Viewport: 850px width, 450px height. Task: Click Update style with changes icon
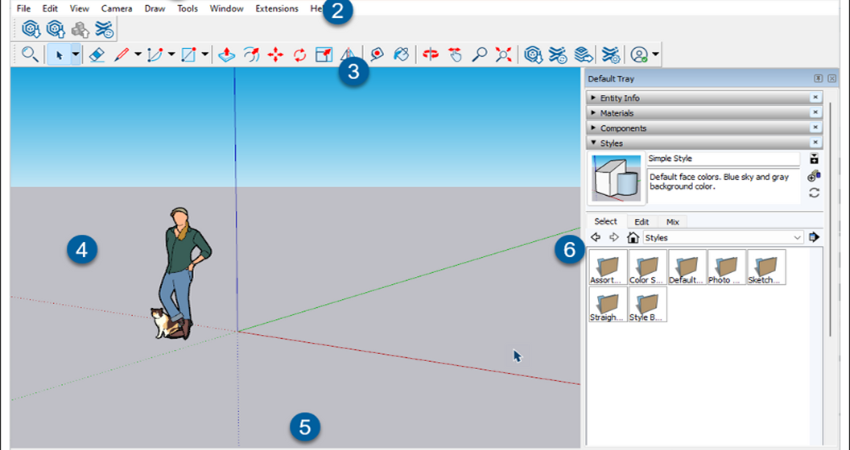click(814, 192)
